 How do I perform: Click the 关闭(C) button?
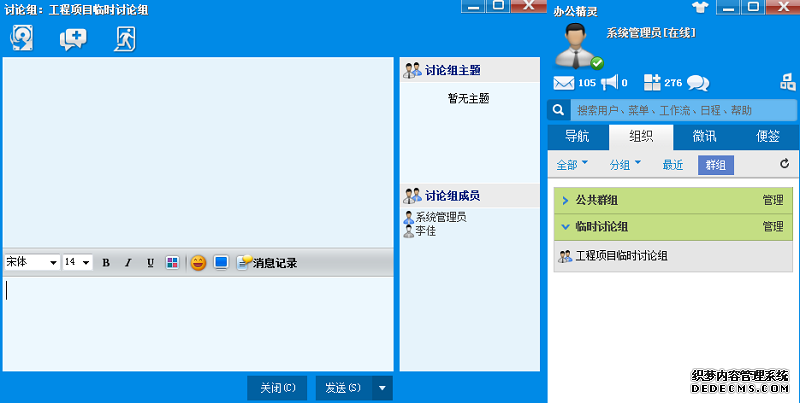point(277,388)
